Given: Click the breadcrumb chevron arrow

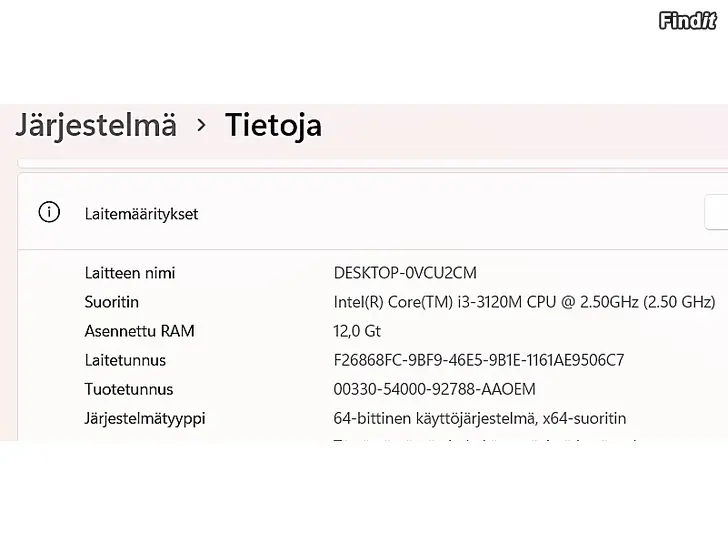Looking at the screenshot, I should tap(201, 126).
